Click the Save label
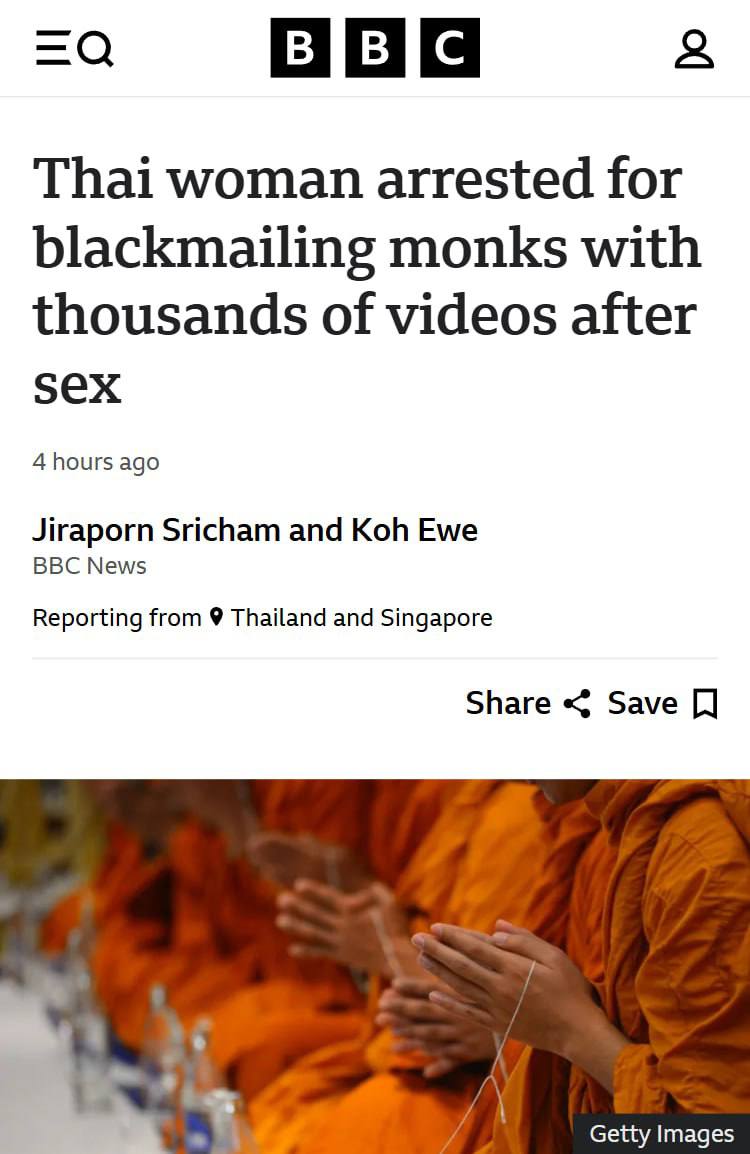 (642, 703)
